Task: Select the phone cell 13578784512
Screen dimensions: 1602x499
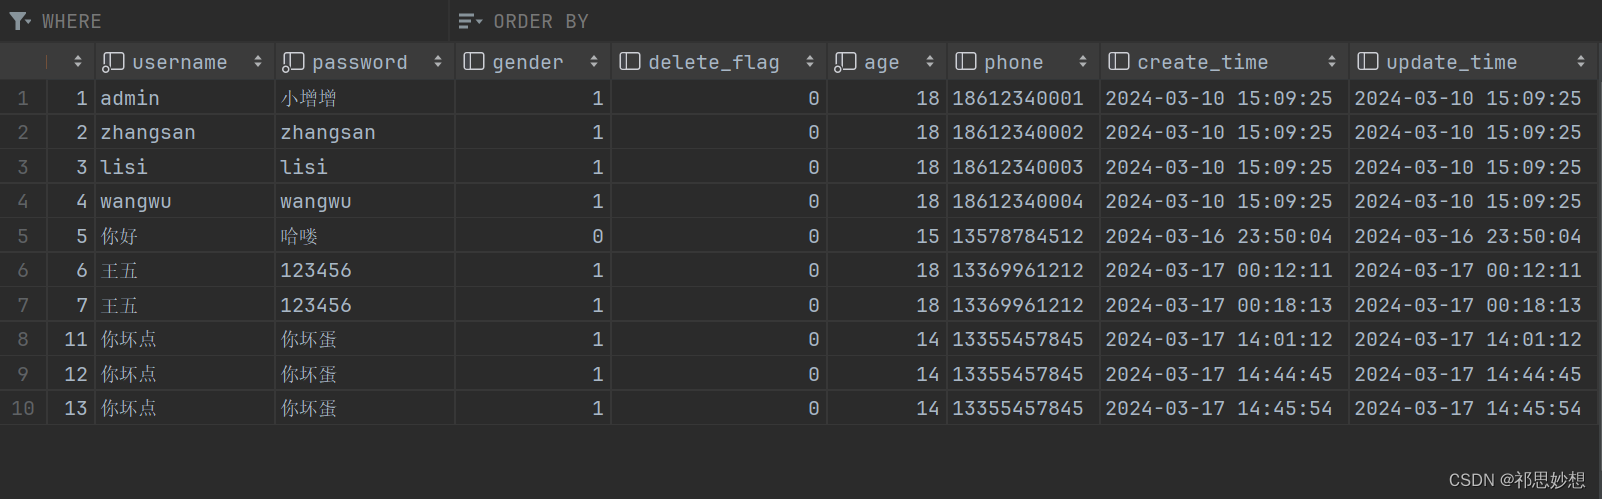Action: [1018, 236]
